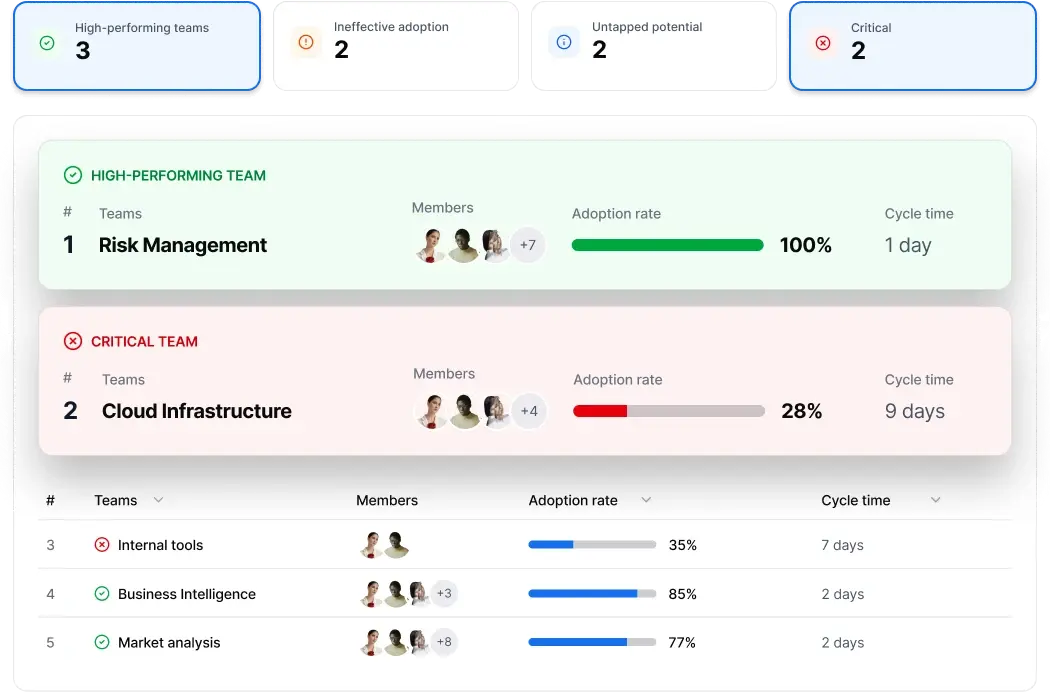Click the first member avatar in Risk Management row
The height and width of the screenshot is (692, 1050).
(430, 244)
